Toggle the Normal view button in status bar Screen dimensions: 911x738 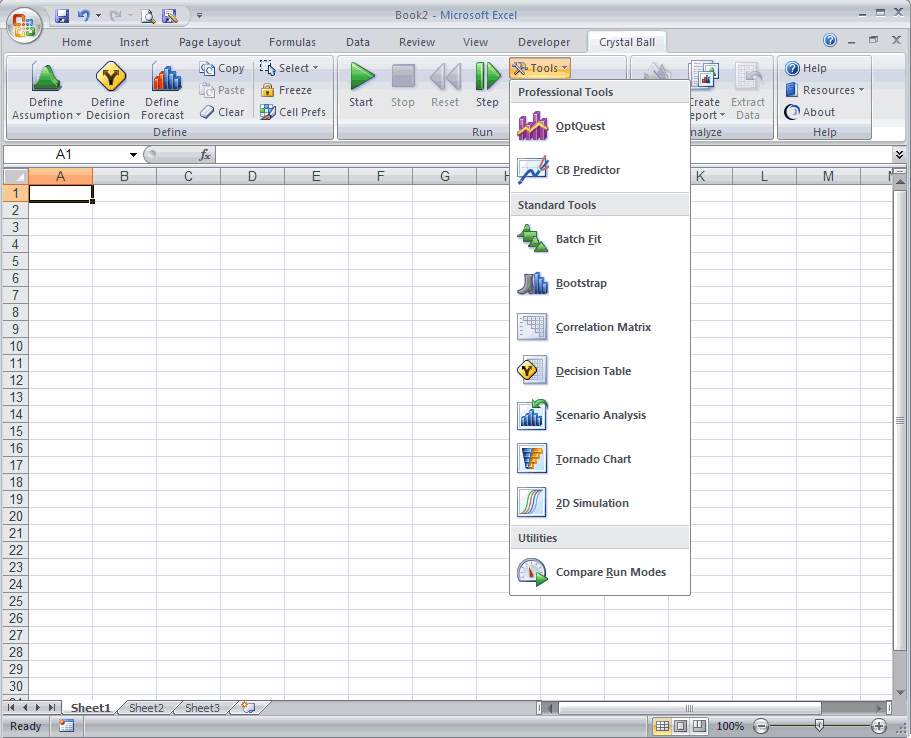[662, 726]
